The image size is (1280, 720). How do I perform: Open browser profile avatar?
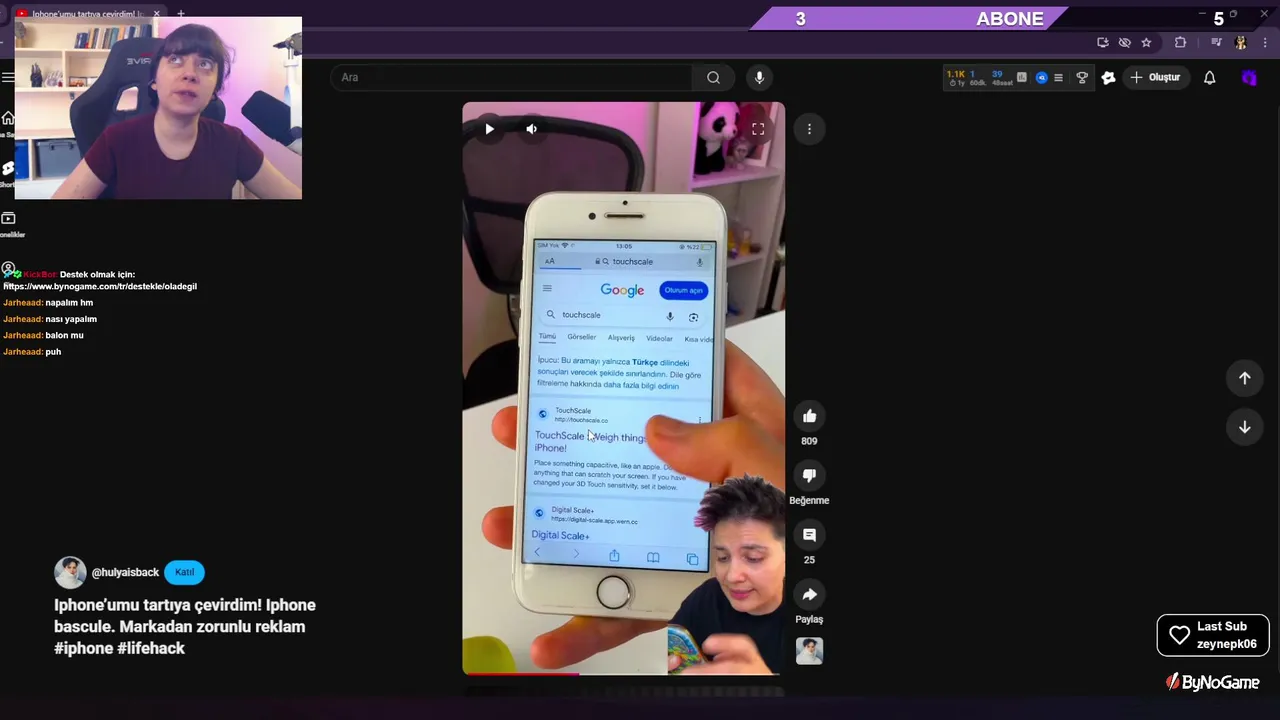[x=1241, y=42]
